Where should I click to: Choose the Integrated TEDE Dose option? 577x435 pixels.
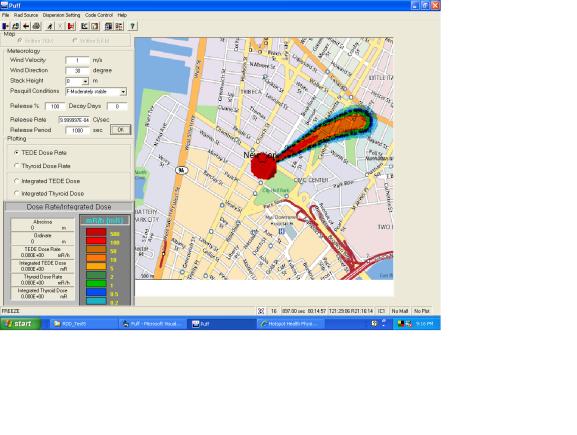point(17,181)
